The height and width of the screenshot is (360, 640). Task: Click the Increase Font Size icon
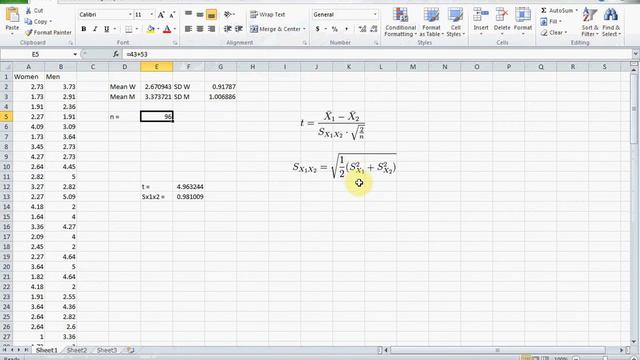[x=161, y=15]
